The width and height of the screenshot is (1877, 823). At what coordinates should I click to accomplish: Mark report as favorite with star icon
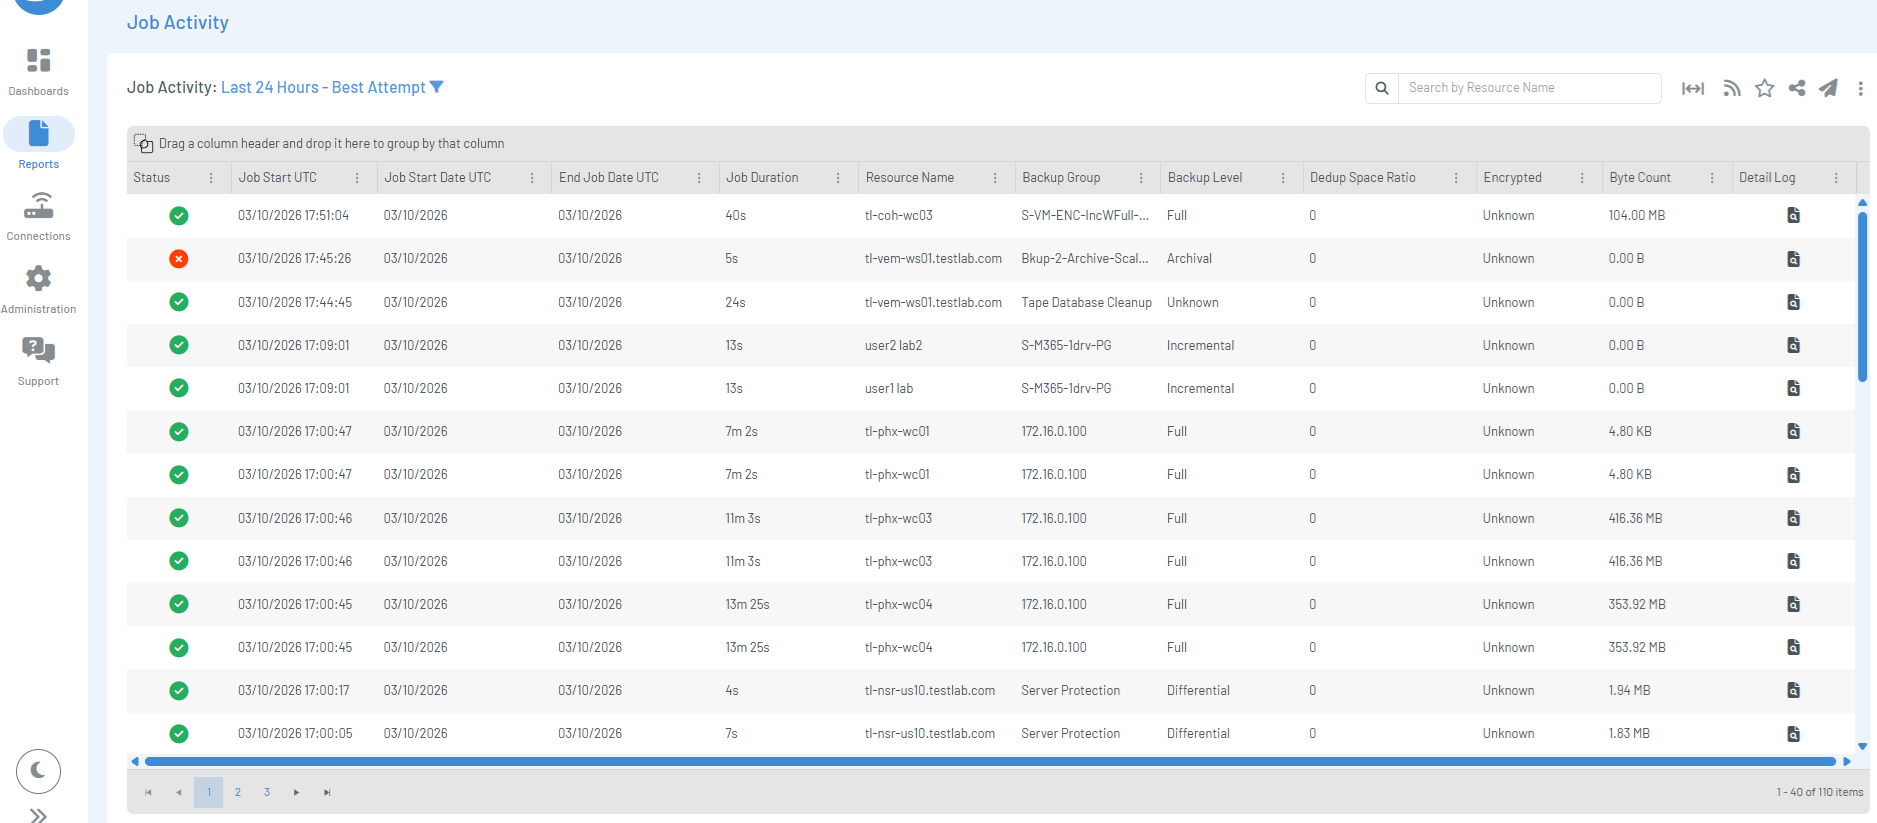[1765, 88]
